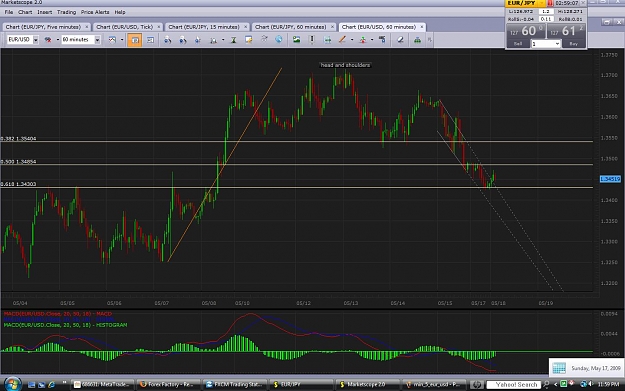Open the Help menu
The height and width of the screenshot is (391, 625).
120,12
